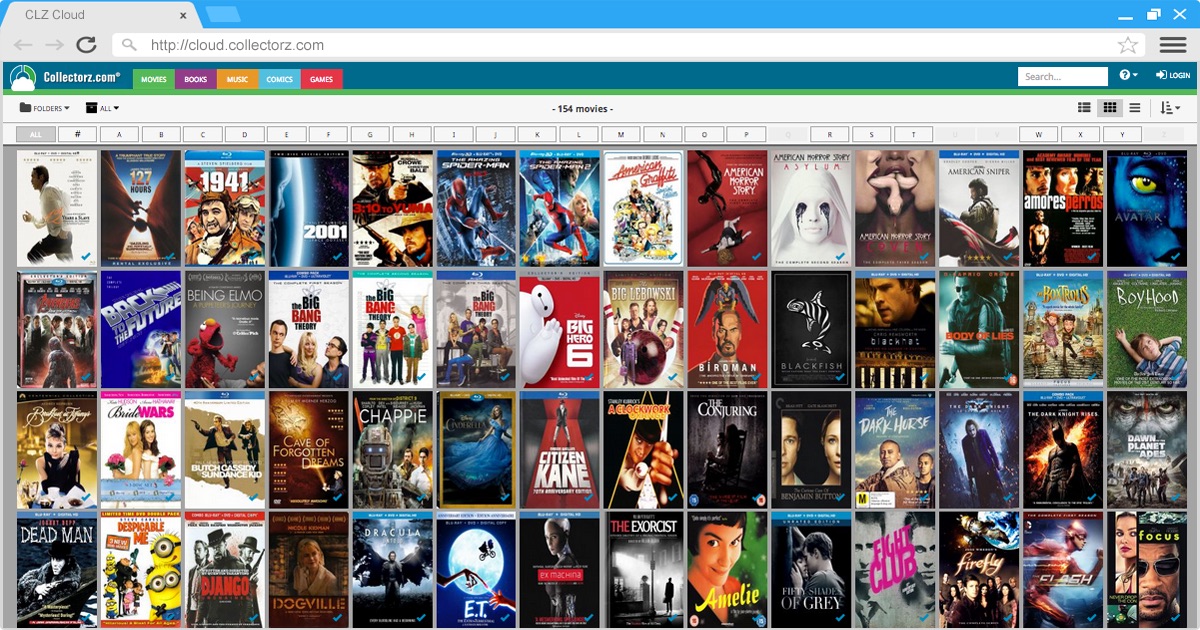This screenshot has width=1200, height=630.
Task: Switch to the Comics tab
Action: coord(280,79)
